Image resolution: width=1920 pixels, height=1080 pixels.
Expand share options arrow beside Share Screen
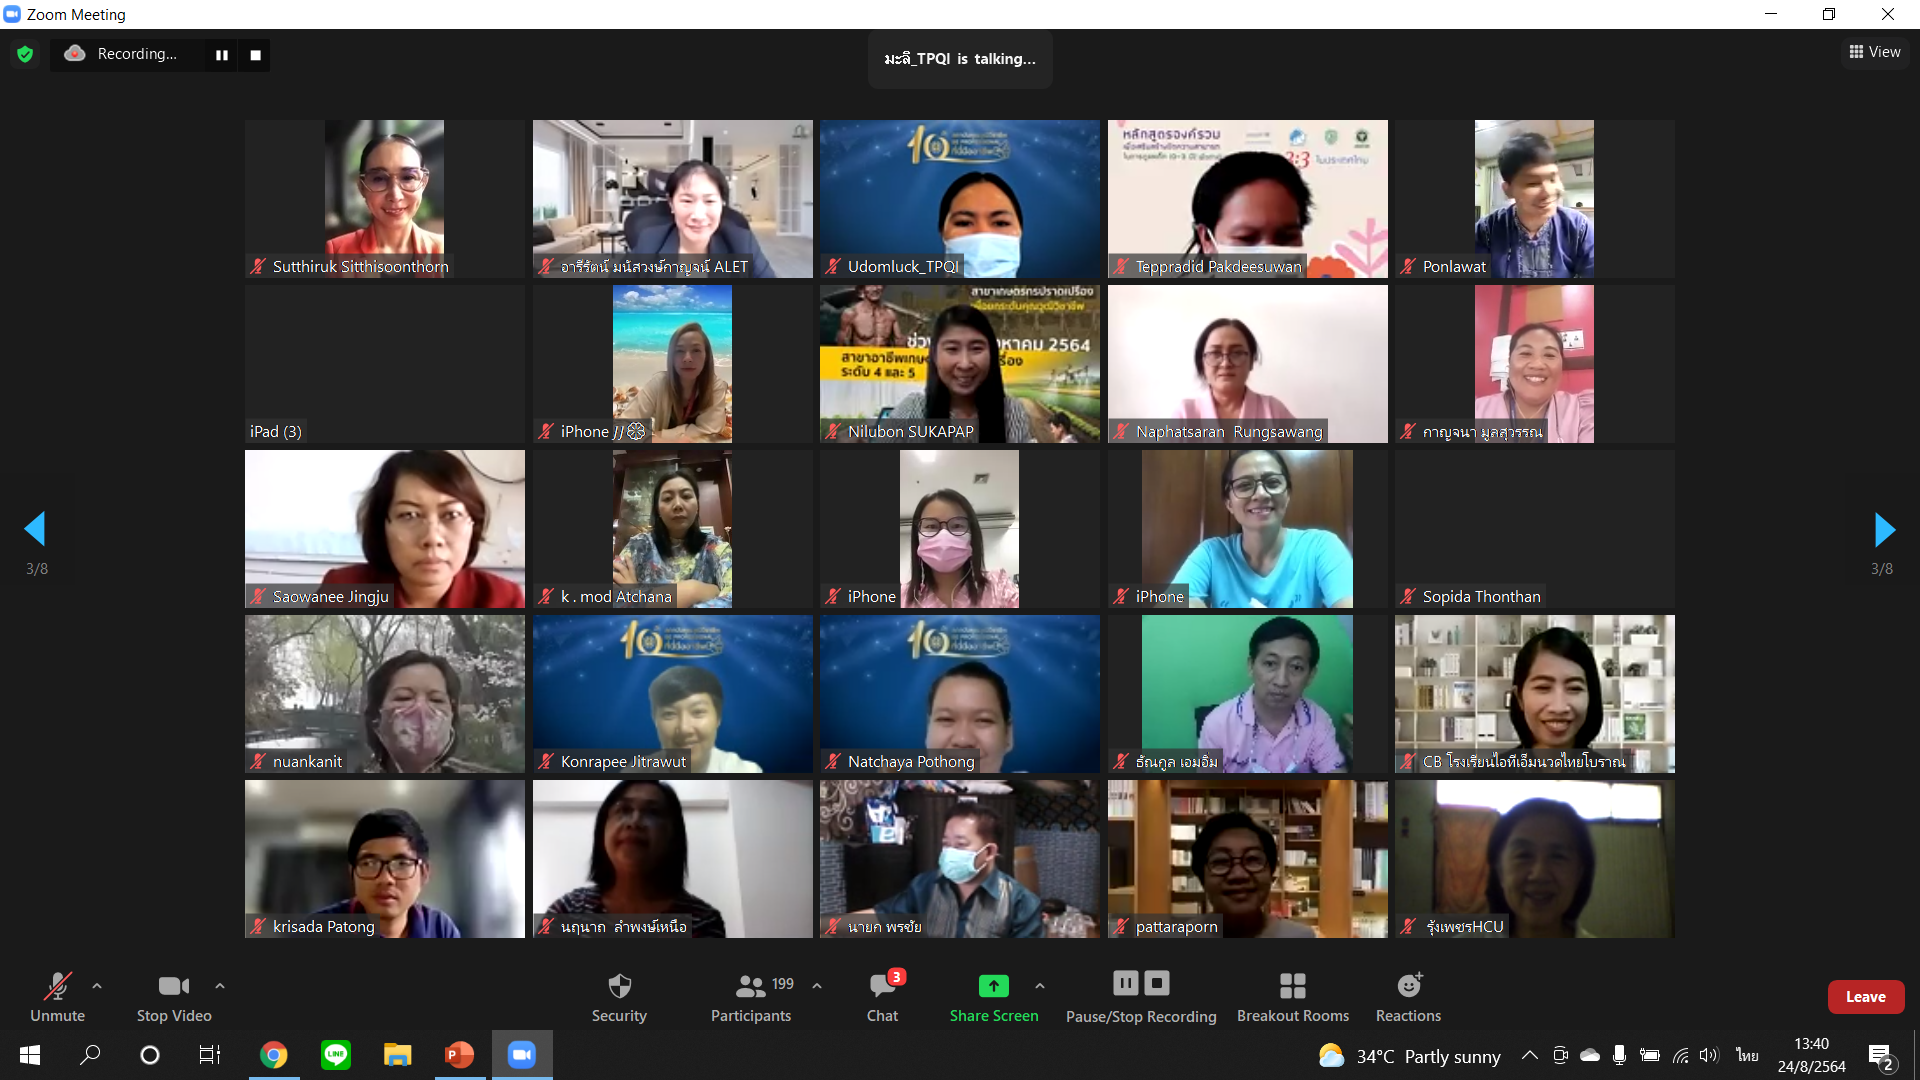click(x=1040, y=986)
